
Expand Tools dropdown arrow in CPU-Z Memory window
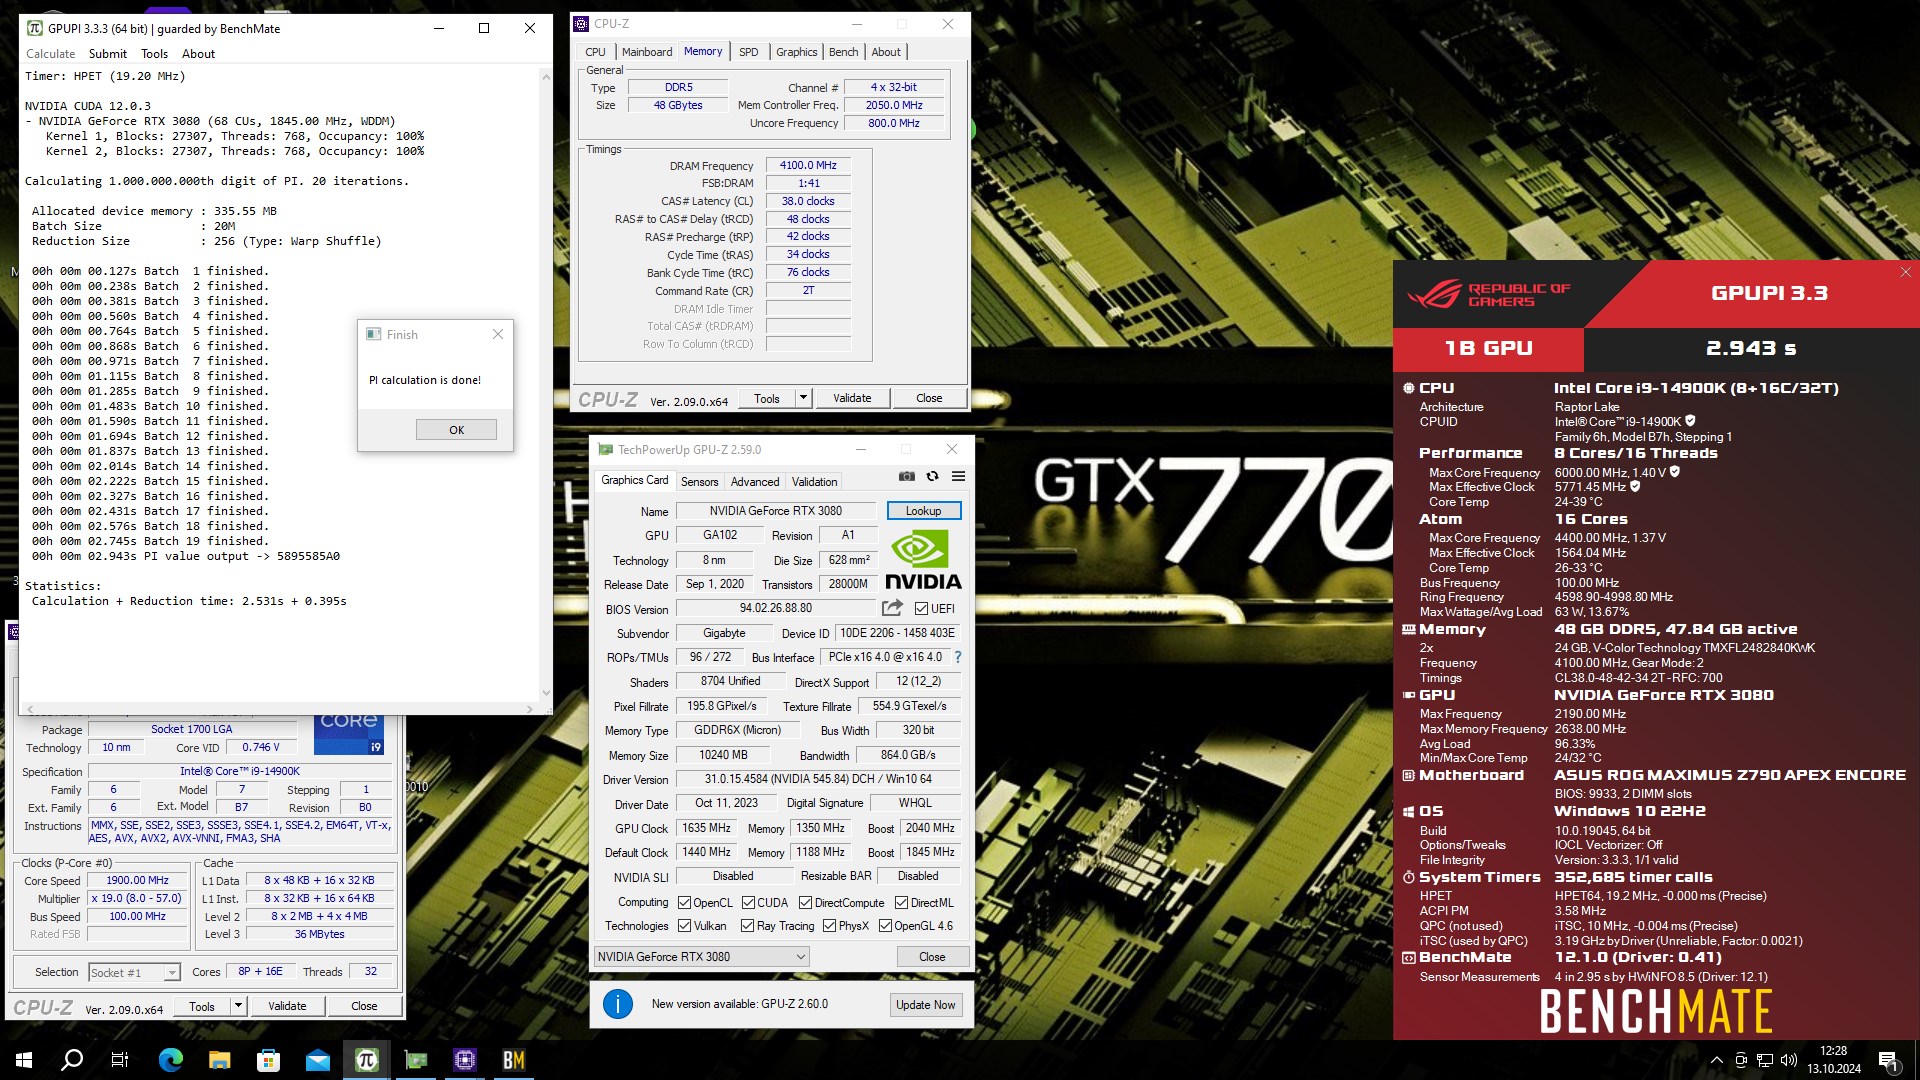tap(802, 398)
